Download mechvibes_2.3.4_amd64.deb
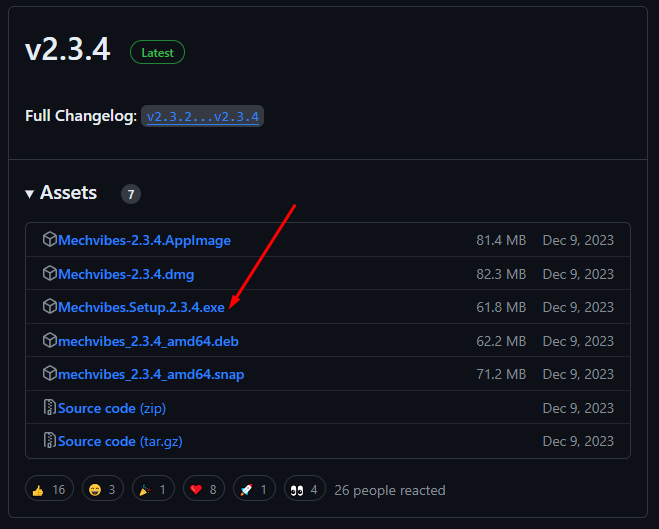Screen dimensions: 659x529 [148, 341]
